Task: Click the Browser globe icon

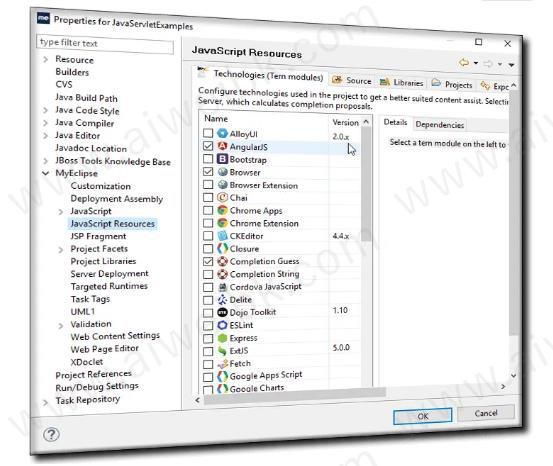Action: [222, 172]
